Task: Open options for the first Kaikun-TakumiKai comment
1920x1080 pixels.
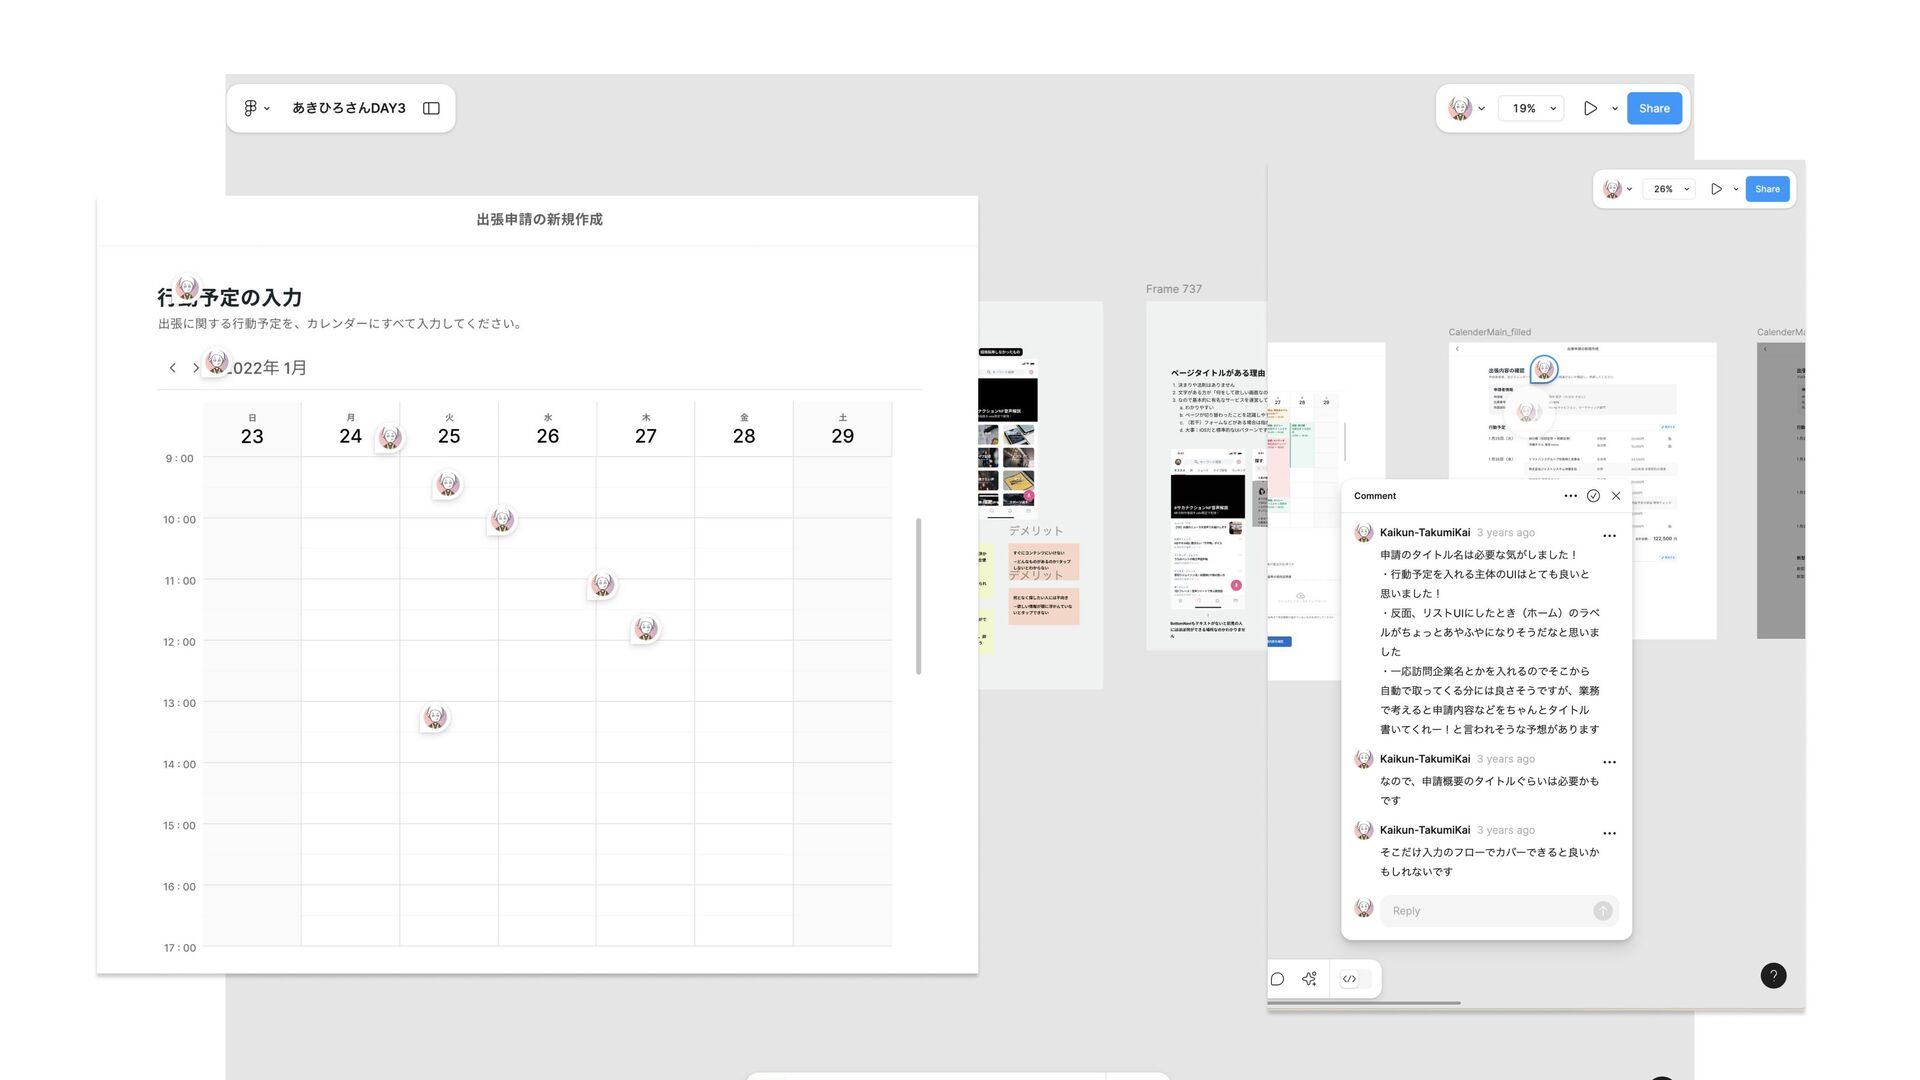Action: (x=1609, y=536)
